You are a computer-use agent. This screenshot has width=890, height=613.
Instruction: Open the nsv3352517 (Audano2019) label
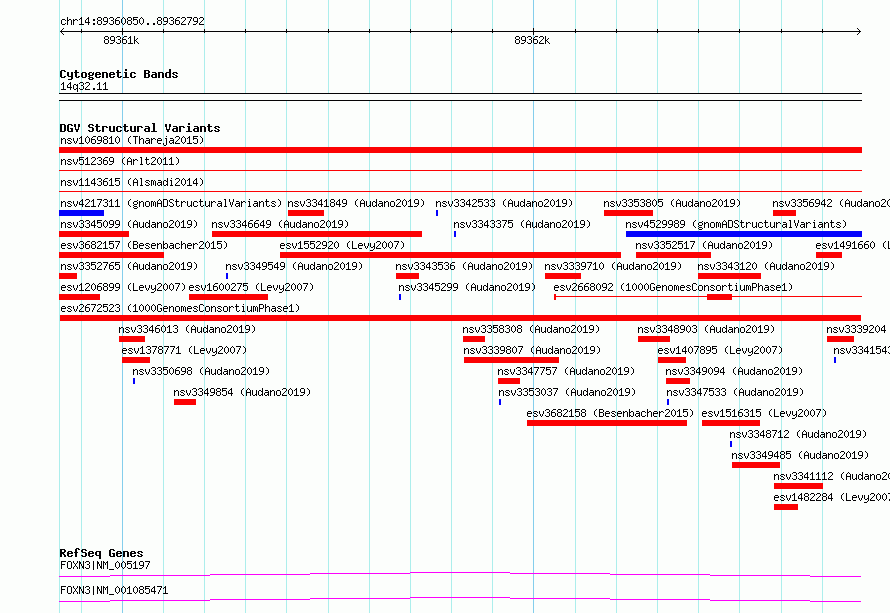704,245
